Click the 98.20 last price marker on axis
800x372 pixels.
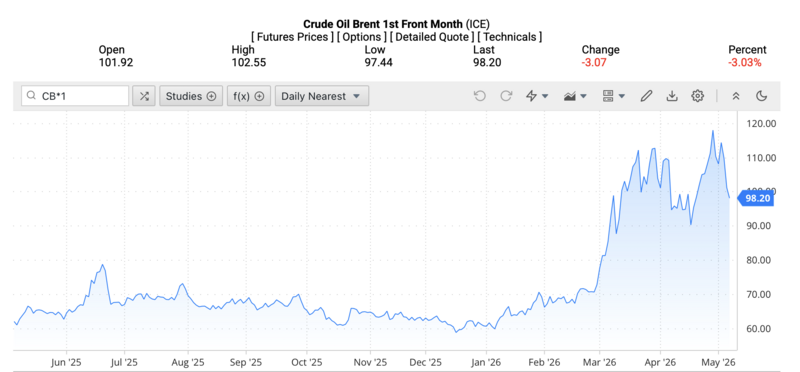[x=756, y=198]
